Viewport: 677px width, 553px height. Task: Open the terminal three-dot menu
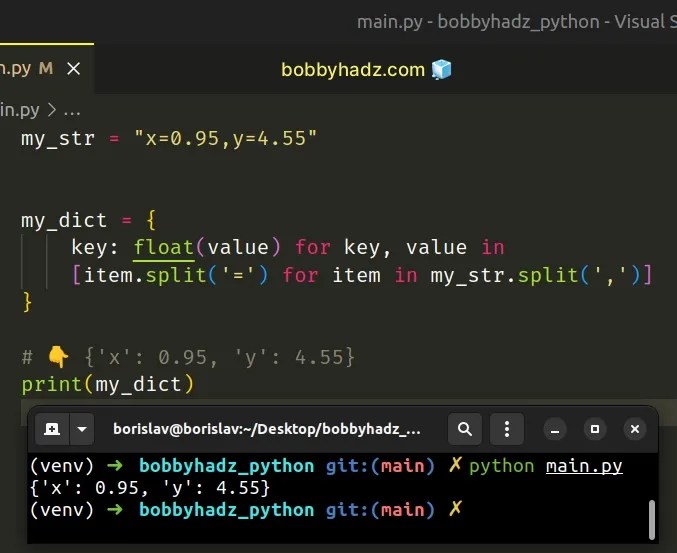click(x=507, y=429)
